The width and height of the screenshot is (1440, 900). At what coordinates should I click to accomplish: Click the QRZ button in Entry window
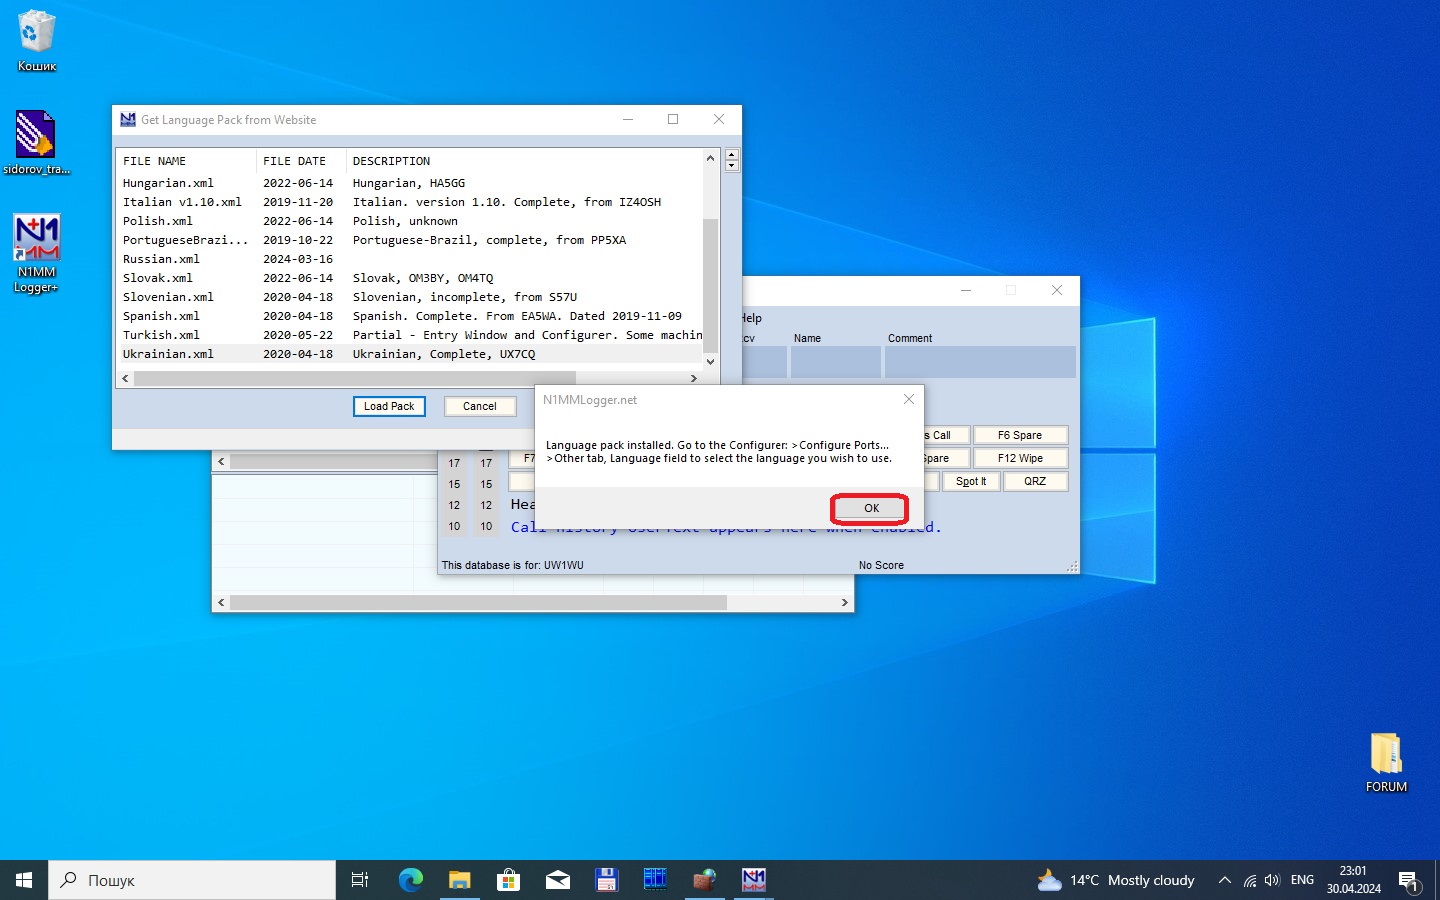(1035, 481)
